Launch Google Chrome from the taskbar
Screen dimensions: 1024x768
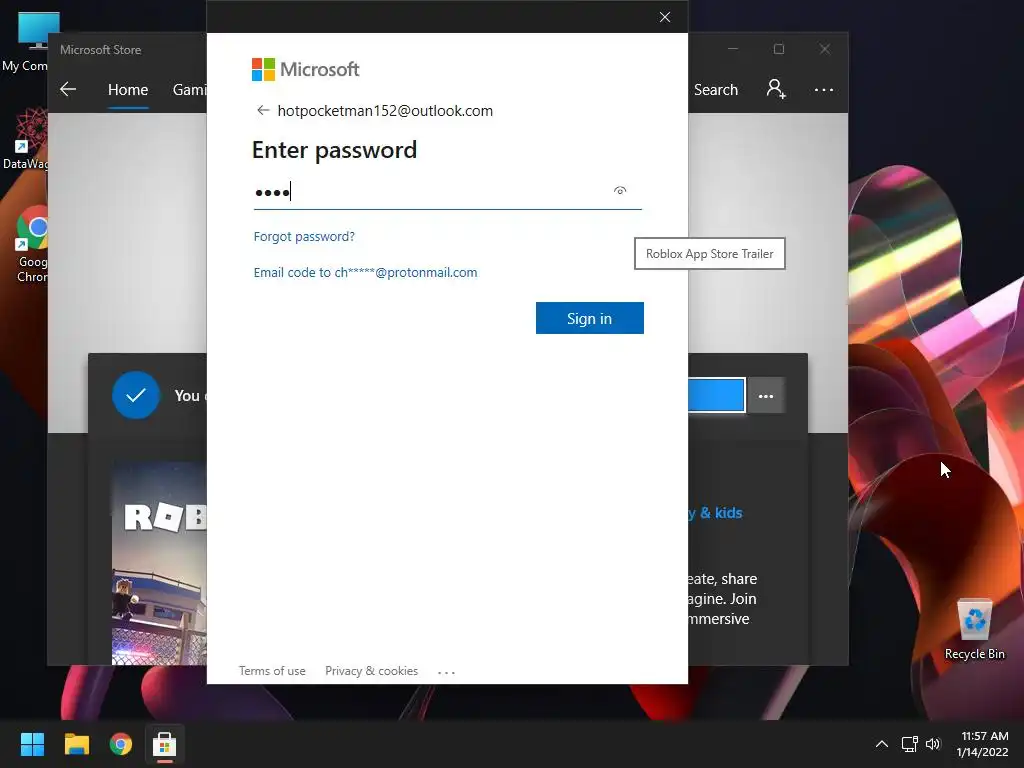click(121, 744)
